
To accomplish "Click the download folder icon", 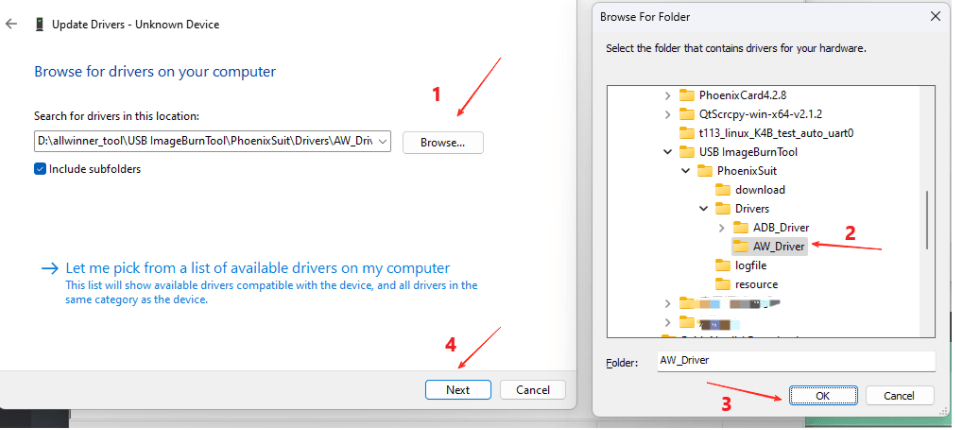I will pos(723,190).
